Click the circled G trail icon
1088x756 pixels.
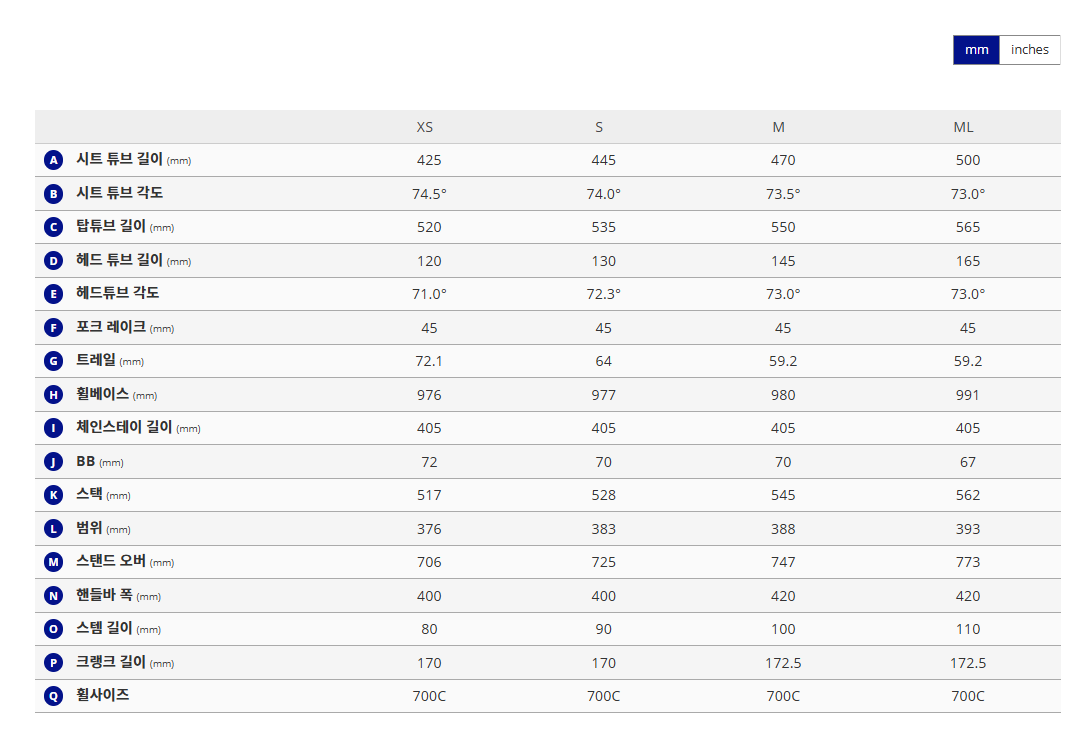[54, 361]
